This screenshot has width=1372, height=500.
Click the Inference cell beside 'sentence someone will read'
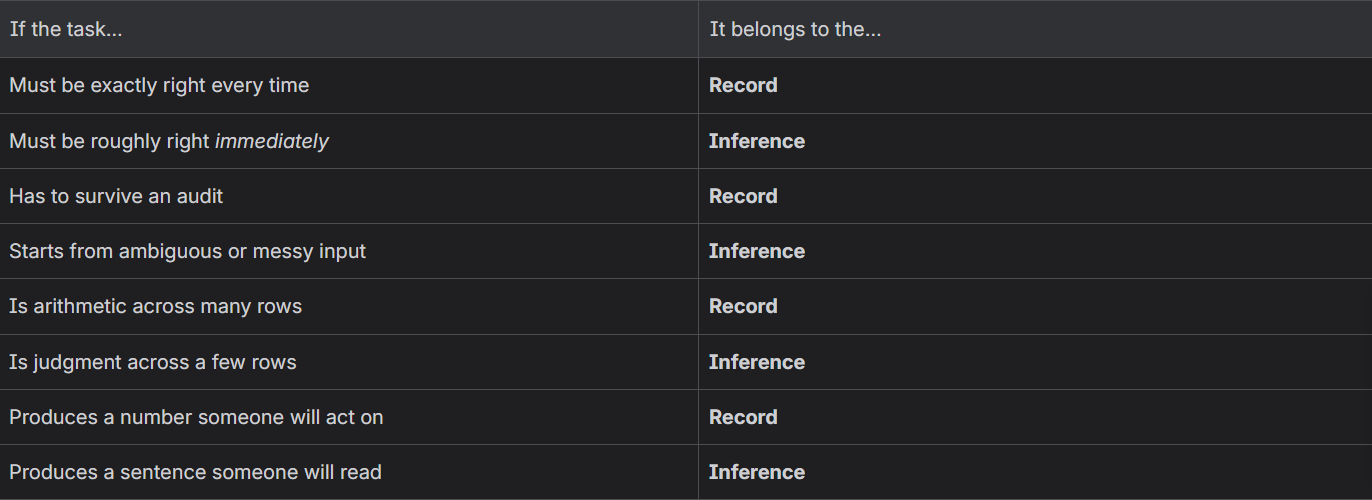(1035, 472)
